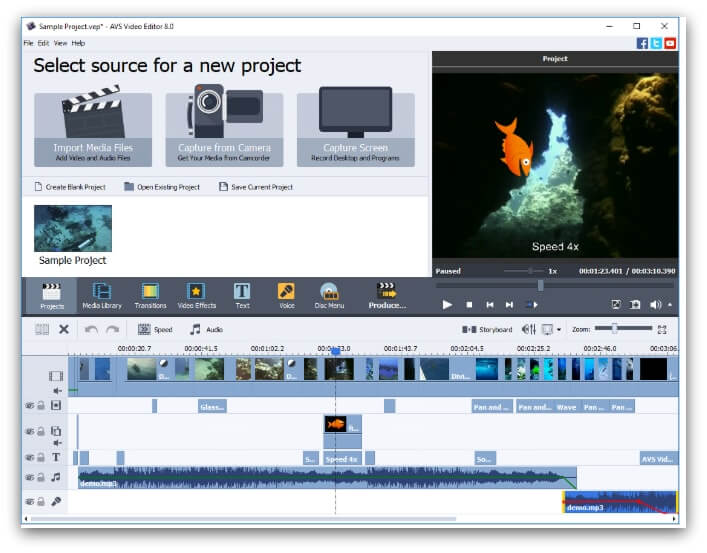The height and width of the screenshot is (553, 707).
Task: Mute the preview volume speaker
Action: click(655, 305)
